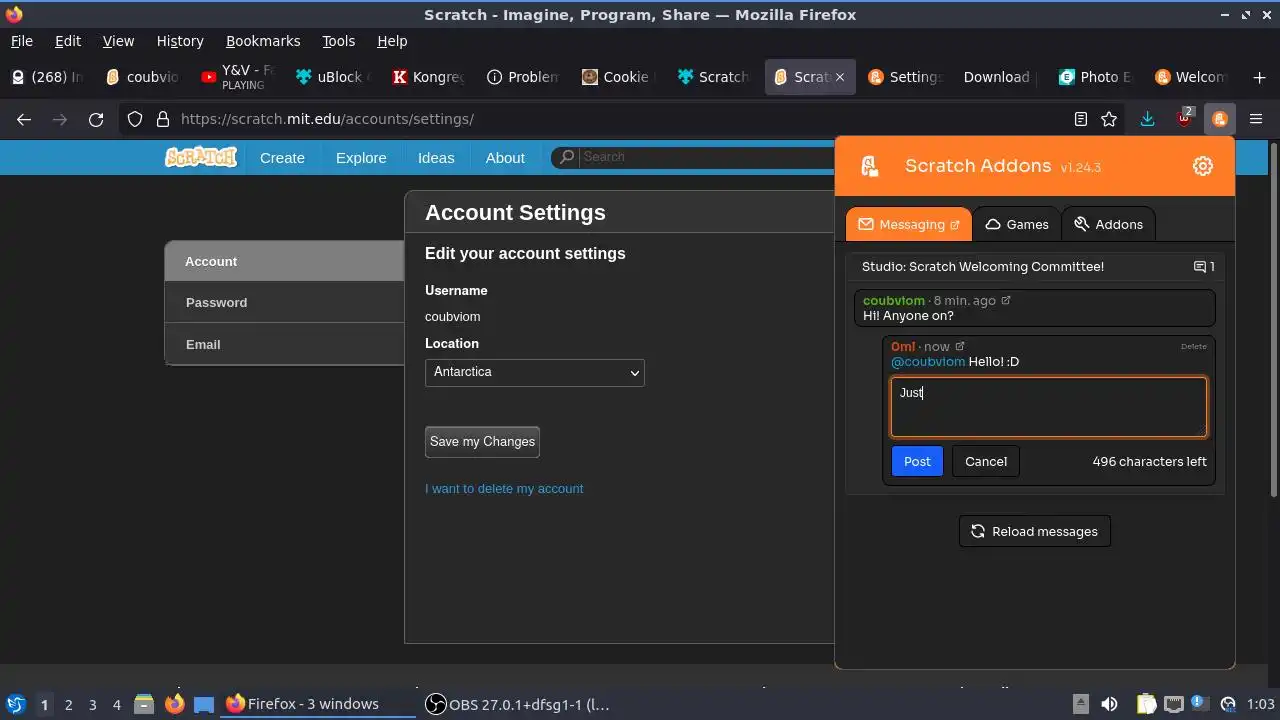
Task: Focus the reply text box
Action: coord(1049,407)
